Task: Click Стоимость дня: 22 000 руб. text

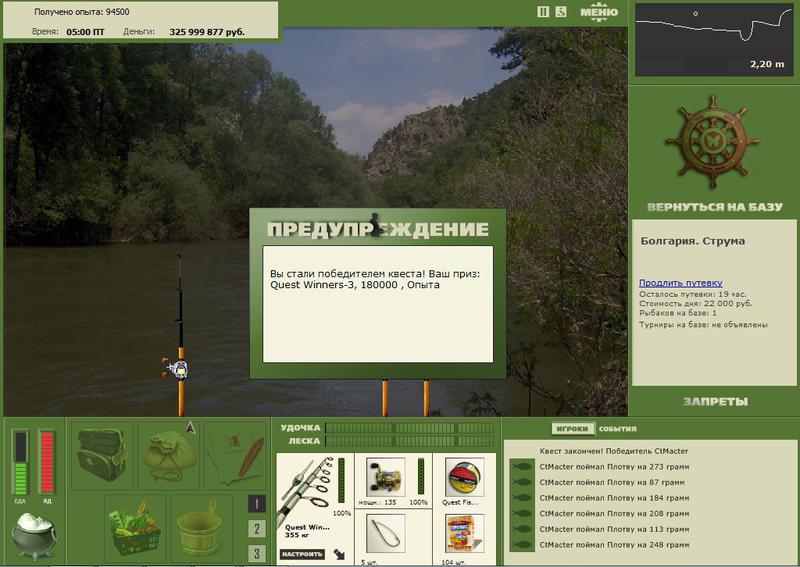Action: tap(695, 304)
